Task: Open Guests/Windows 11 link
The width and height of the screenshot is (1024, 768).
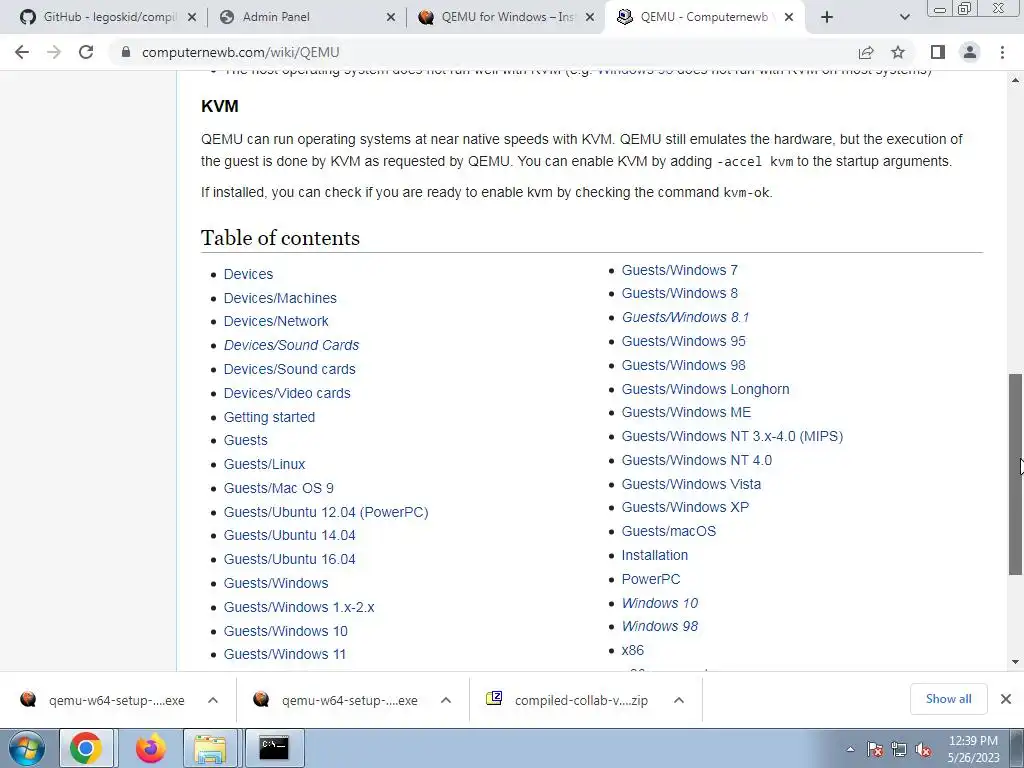Action: (x=285, y=654)
